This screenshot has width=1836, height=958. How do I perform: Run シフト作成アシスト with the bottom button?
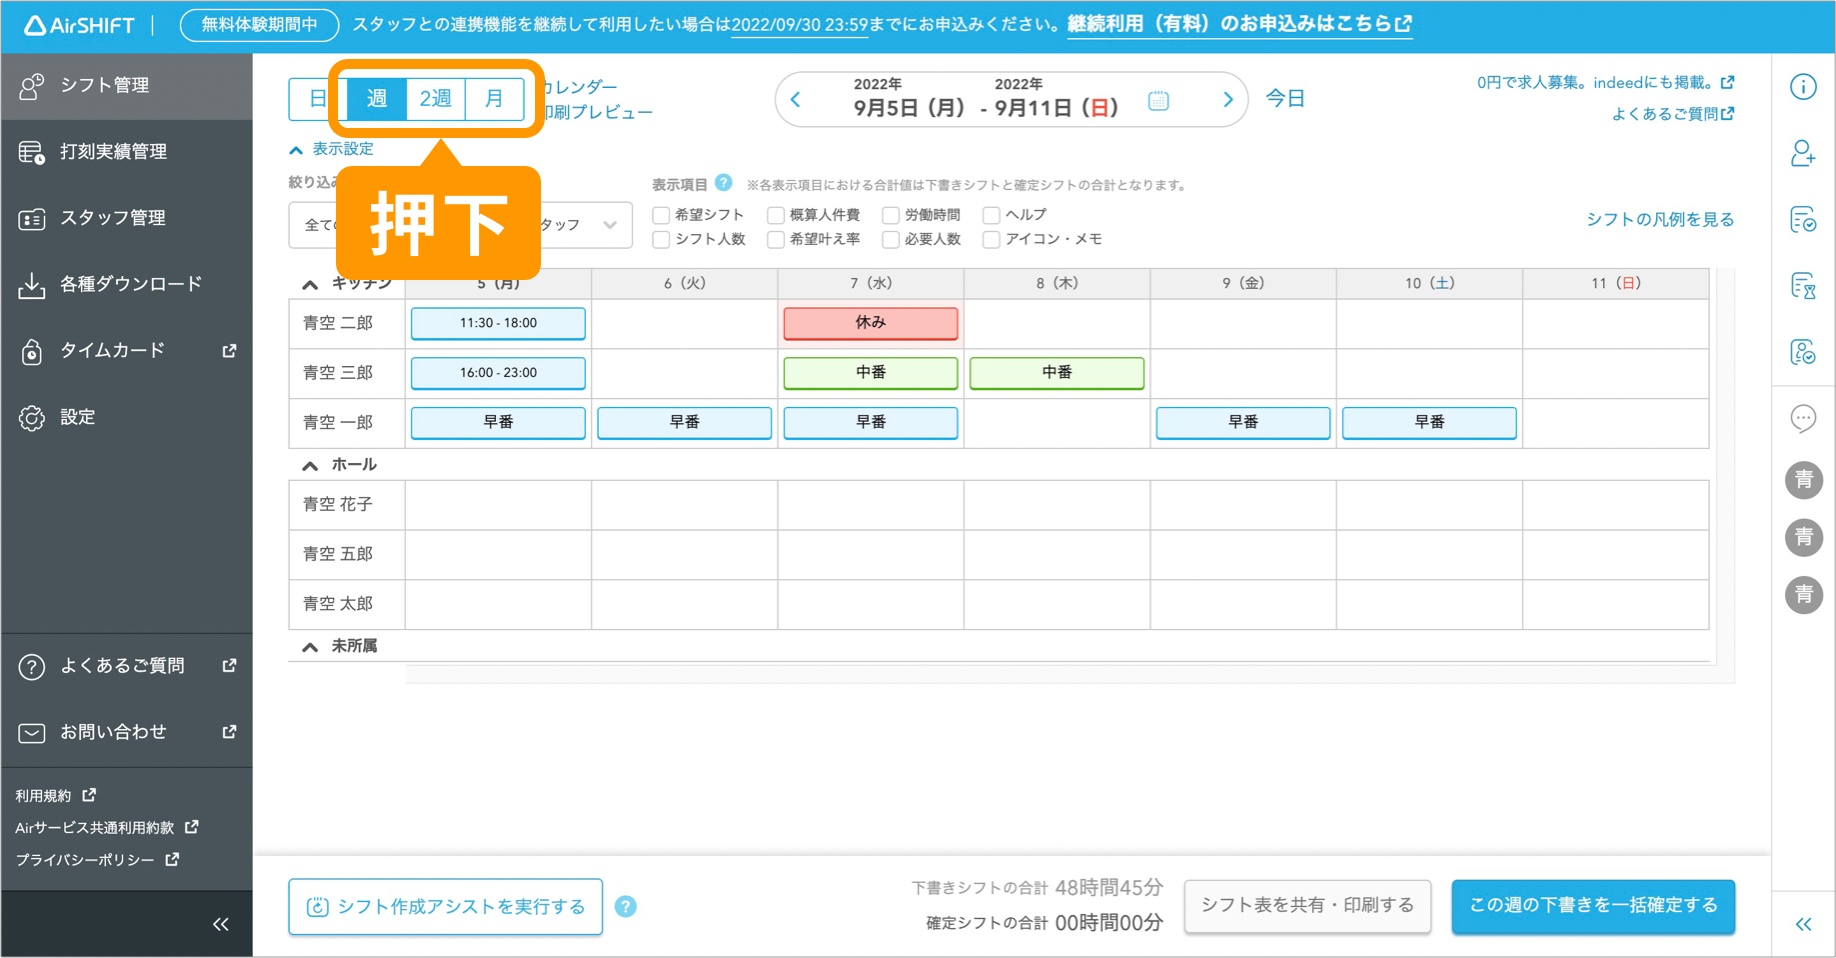[x=444, y=905]
